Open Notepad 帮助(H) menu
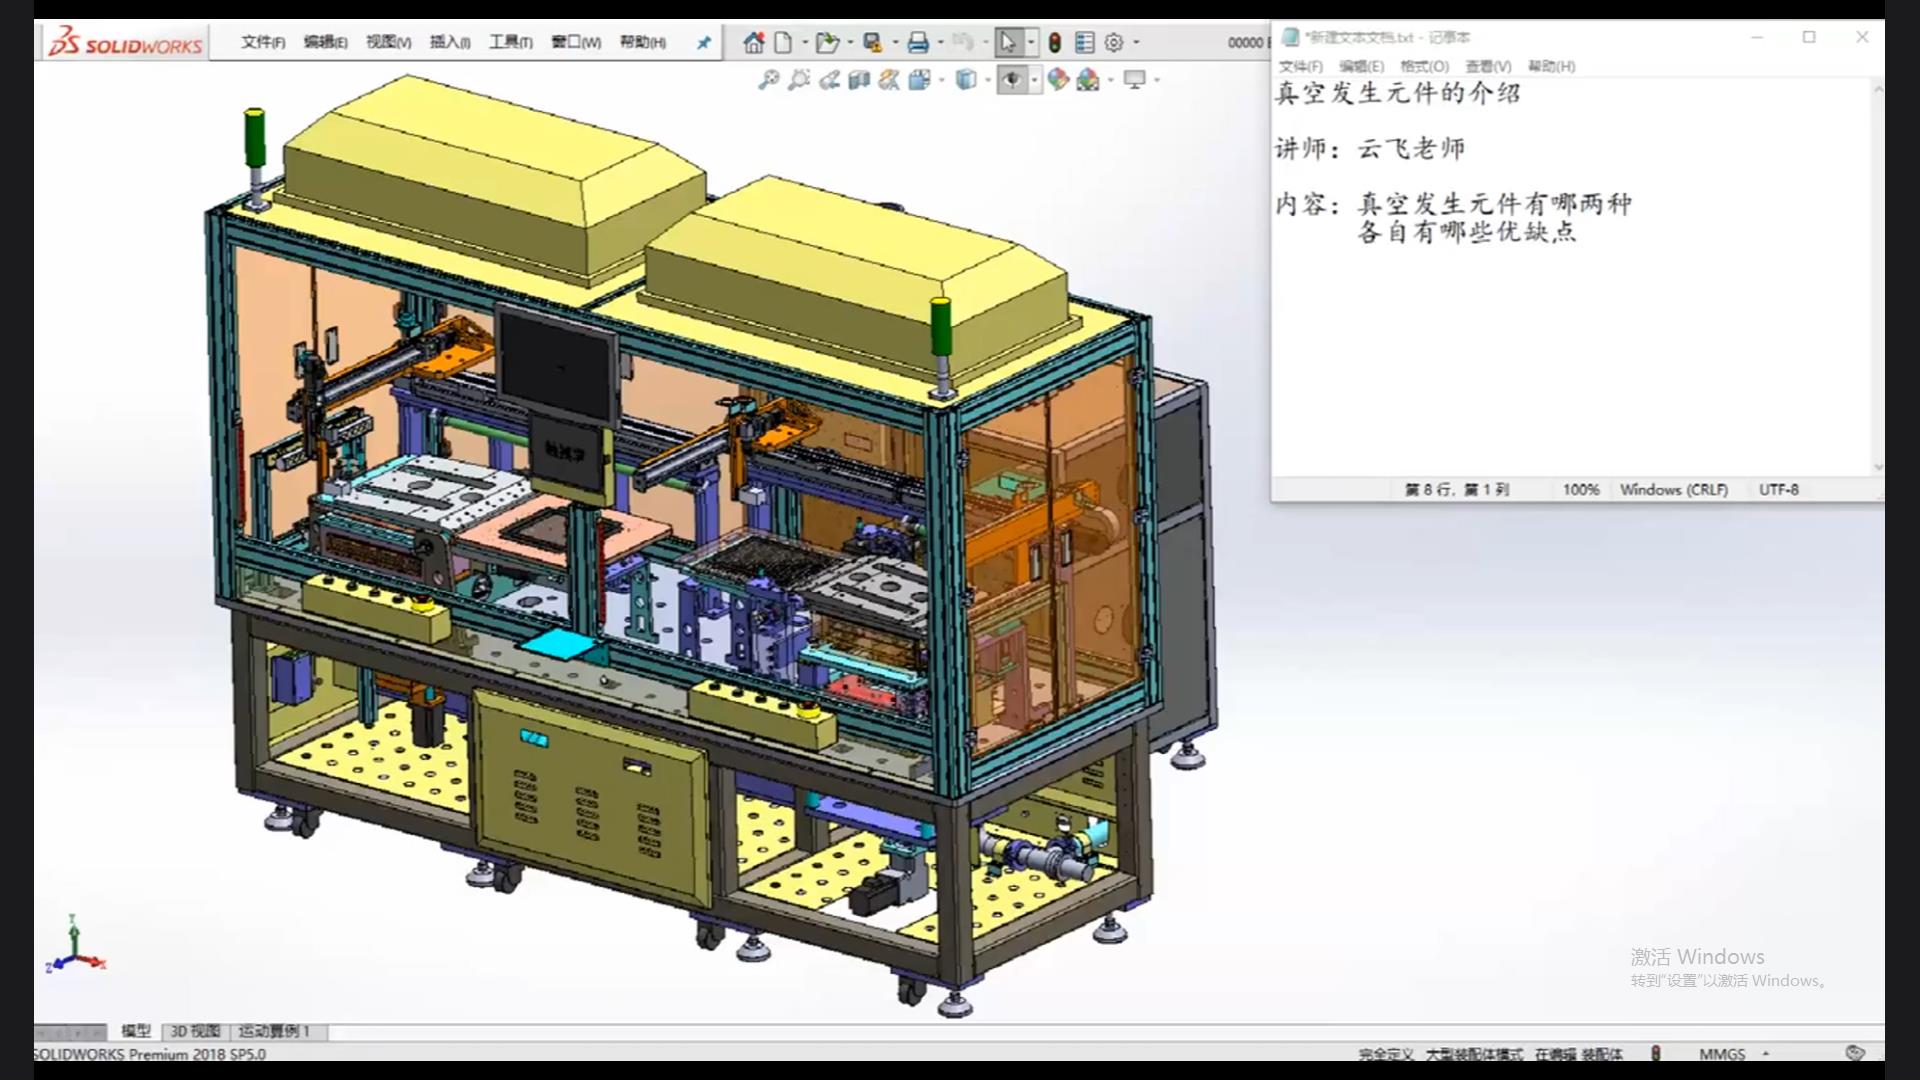This screenshot has height=1080, width=1920. point(1552,66)
